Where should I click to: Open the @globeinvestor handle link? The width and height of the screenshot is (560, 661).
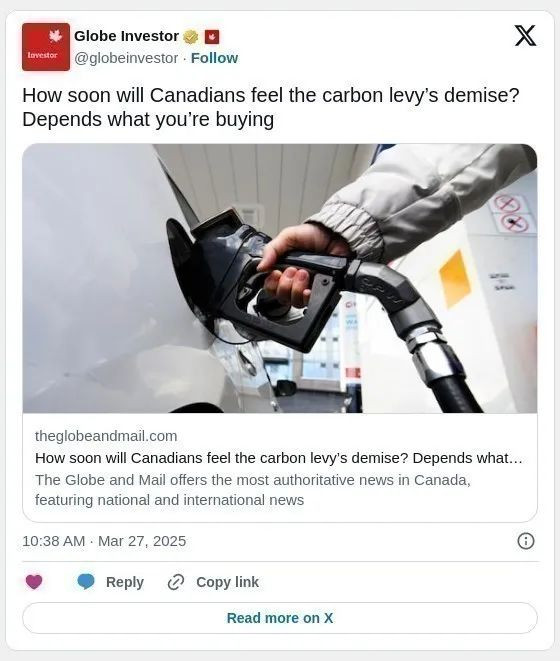coord(126,58)
